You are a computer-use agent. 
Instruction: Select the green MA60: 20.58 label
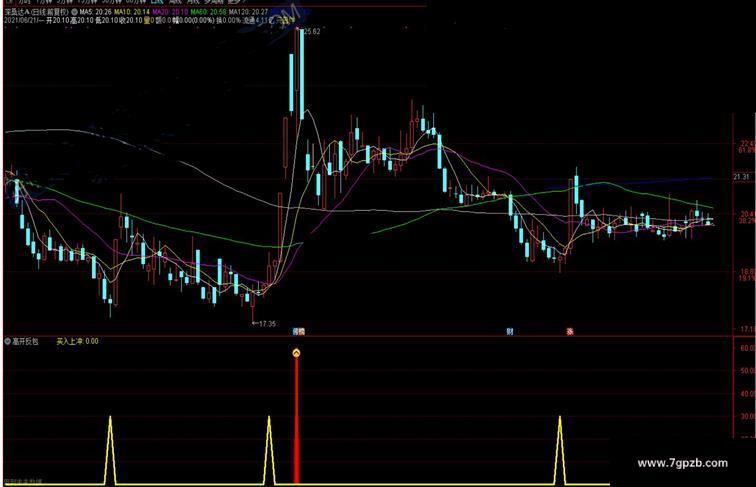pos(208,12)
